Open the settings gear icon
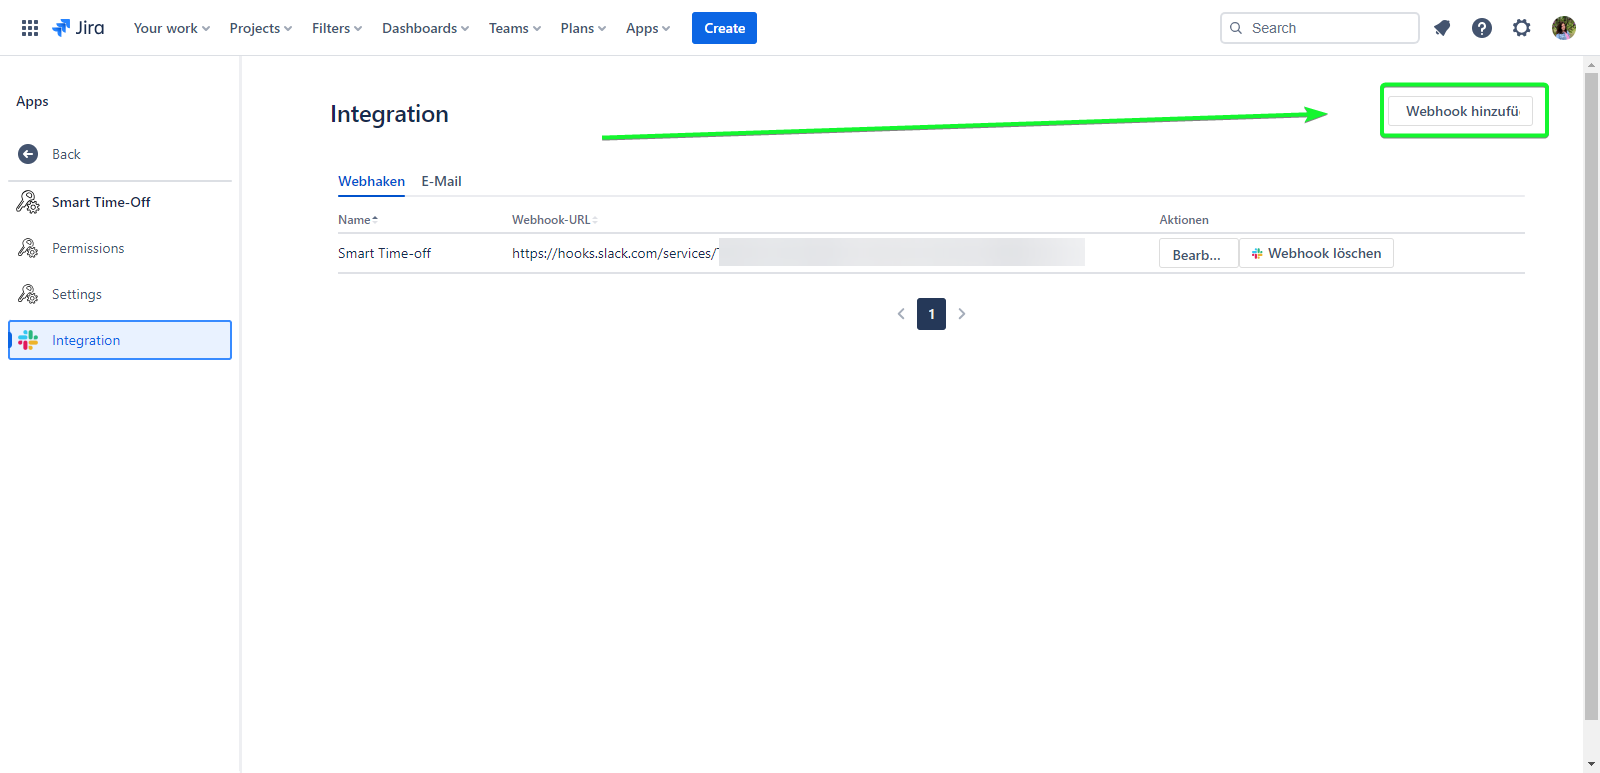The width and height of the screenshot is (1600, 773). (x=1522, y=28)
